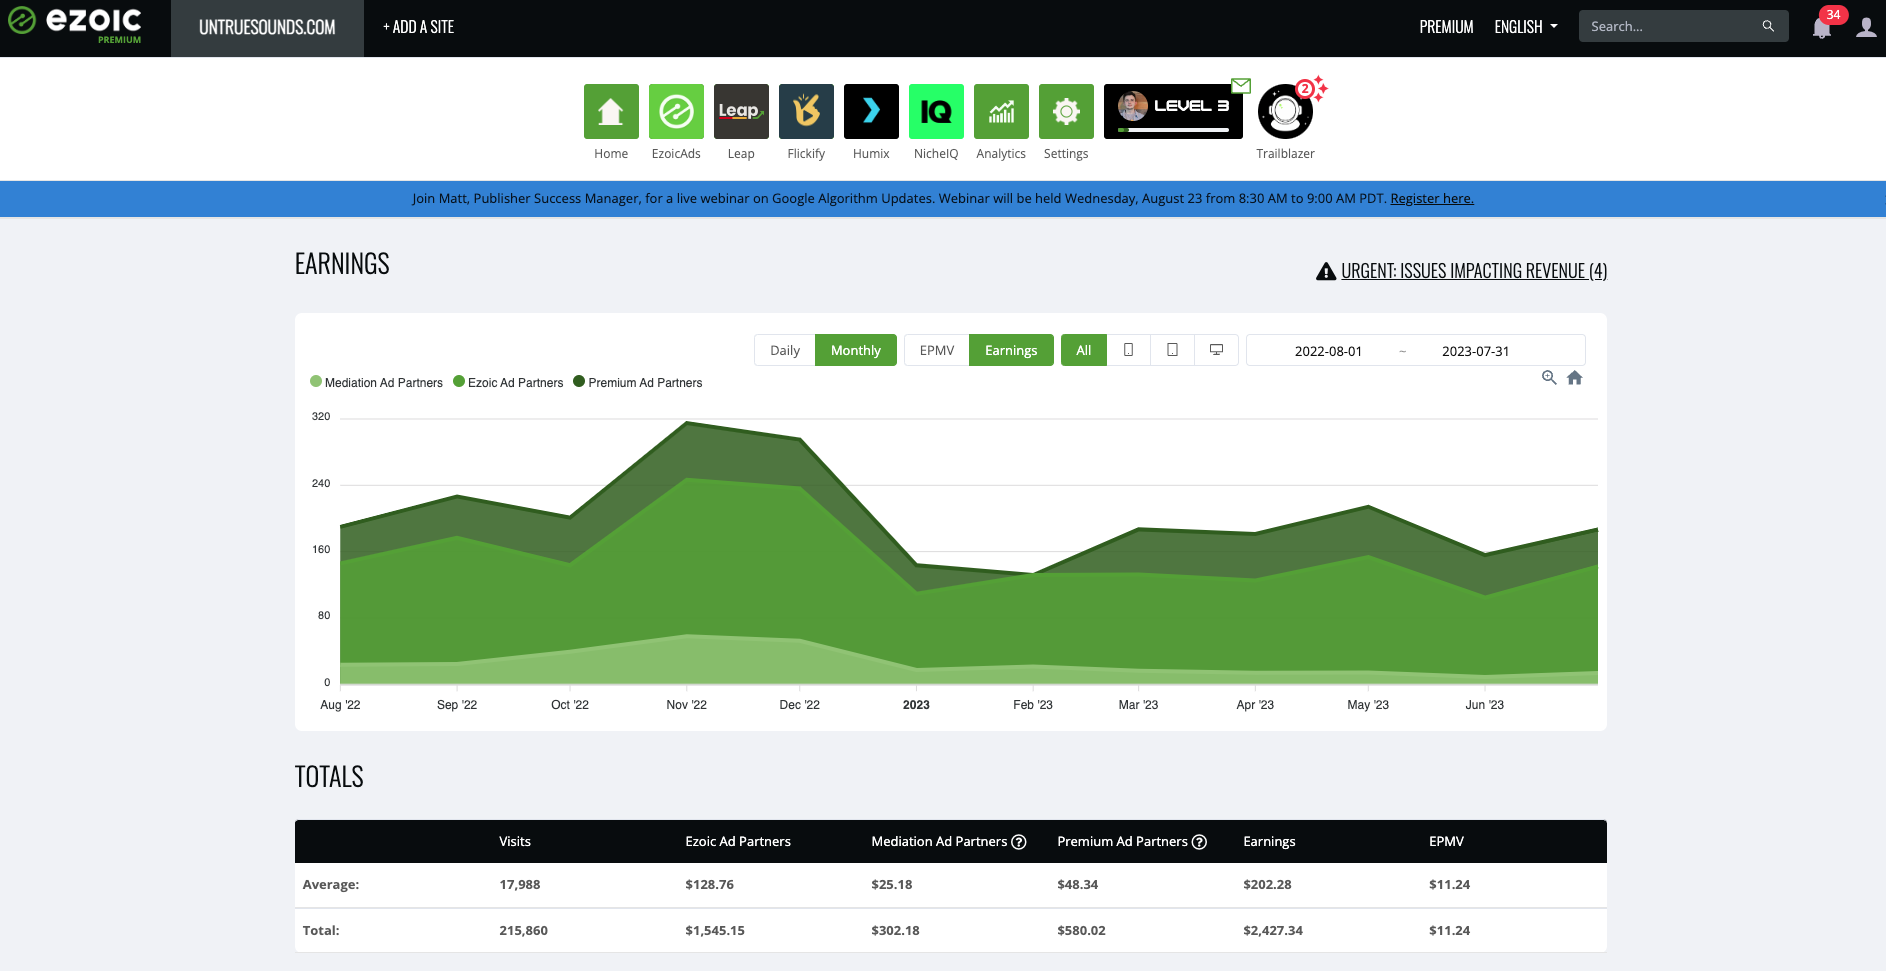Click the search magnifier icon
This screenshot has height=971, width=1886.
(x=1768, y=26)
